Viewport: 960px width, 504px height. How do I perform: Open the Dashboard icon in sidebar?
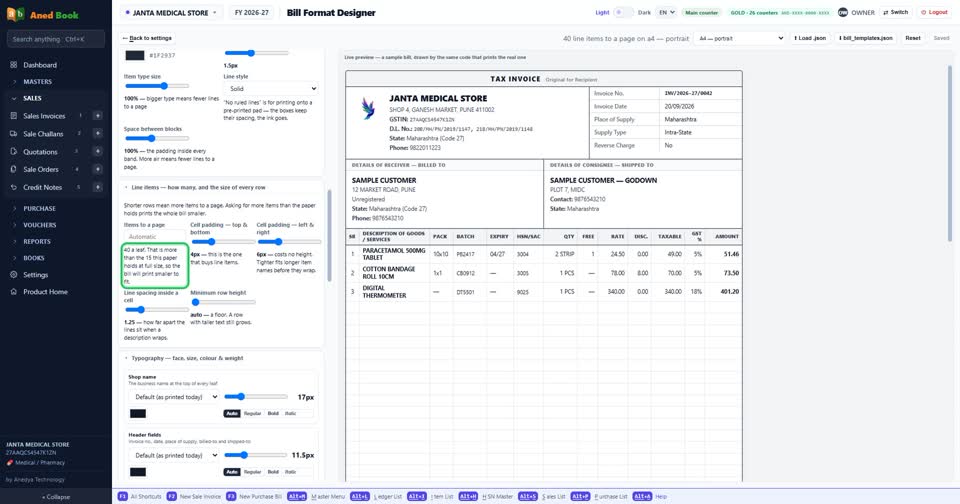pyautogui.click(x=13, y=65)
